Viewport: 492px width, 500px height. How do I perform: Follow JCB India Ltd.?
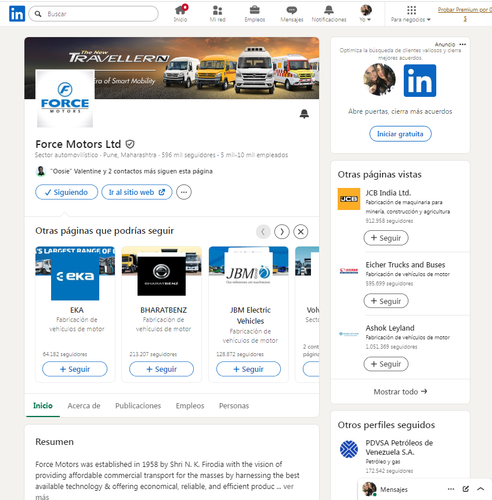click(386, 238)
